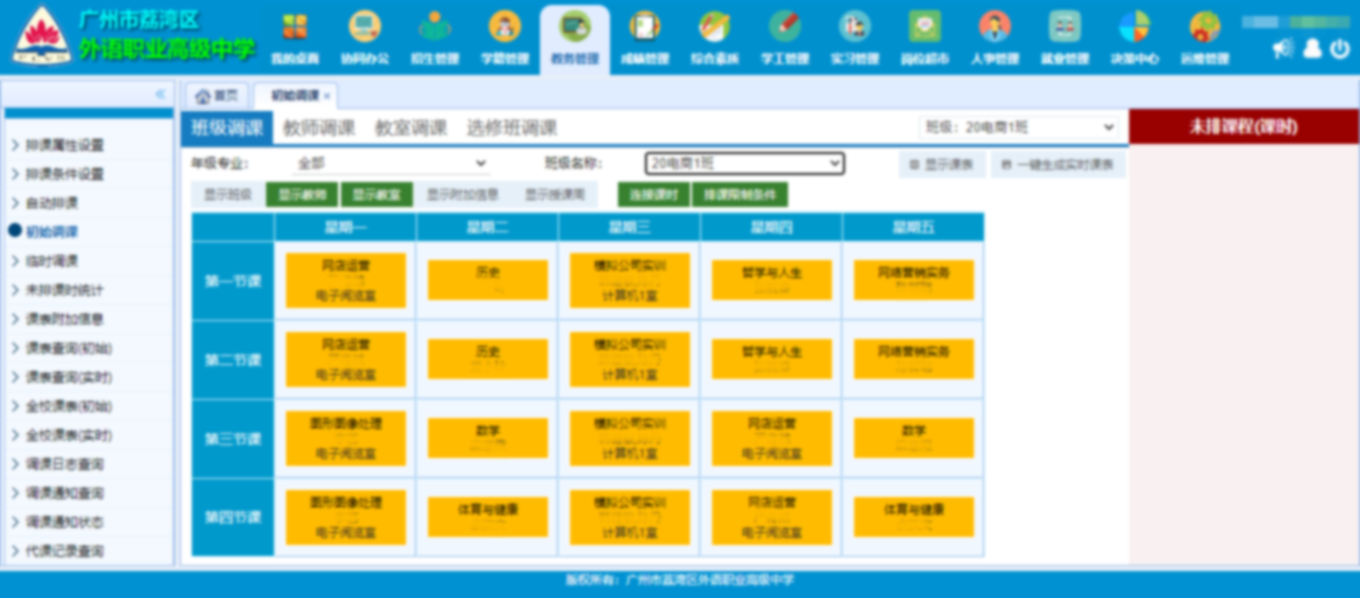Open 调课通知状态 sidebar item
This screenshot has height=598, width=1360.
[65, 522]
